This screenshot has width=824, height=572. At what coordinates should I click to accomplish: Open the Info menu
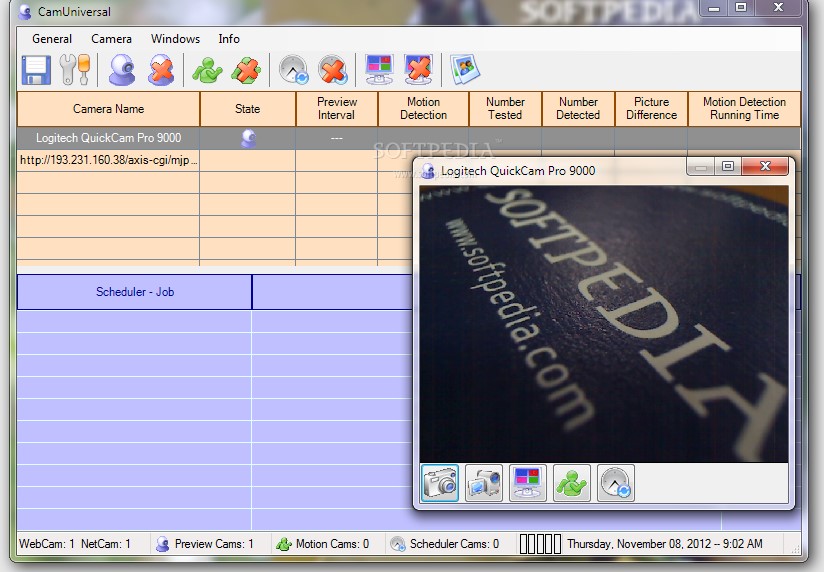(x=229, y=39)
